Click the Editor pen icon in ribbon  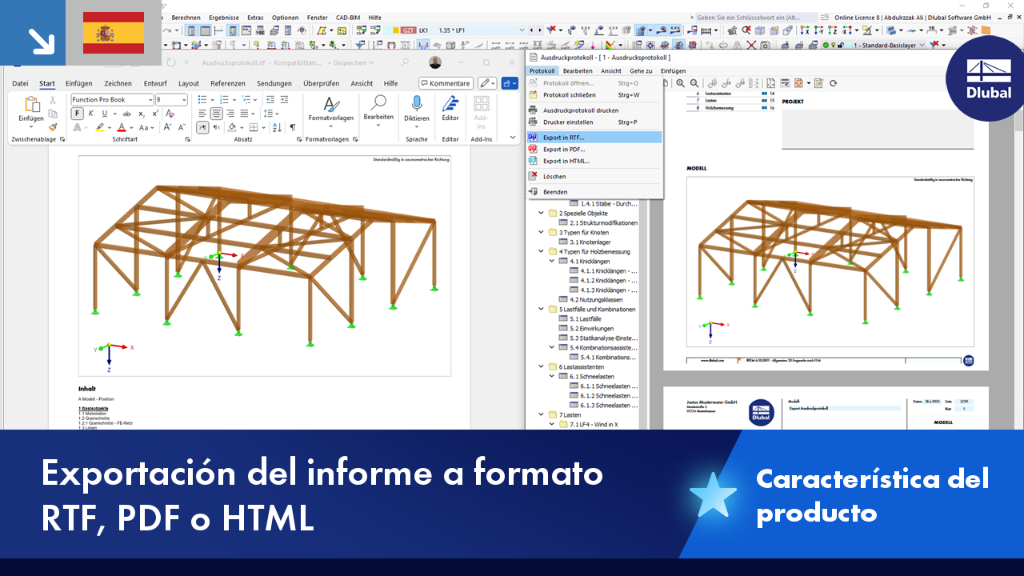(x=450, y=104)
